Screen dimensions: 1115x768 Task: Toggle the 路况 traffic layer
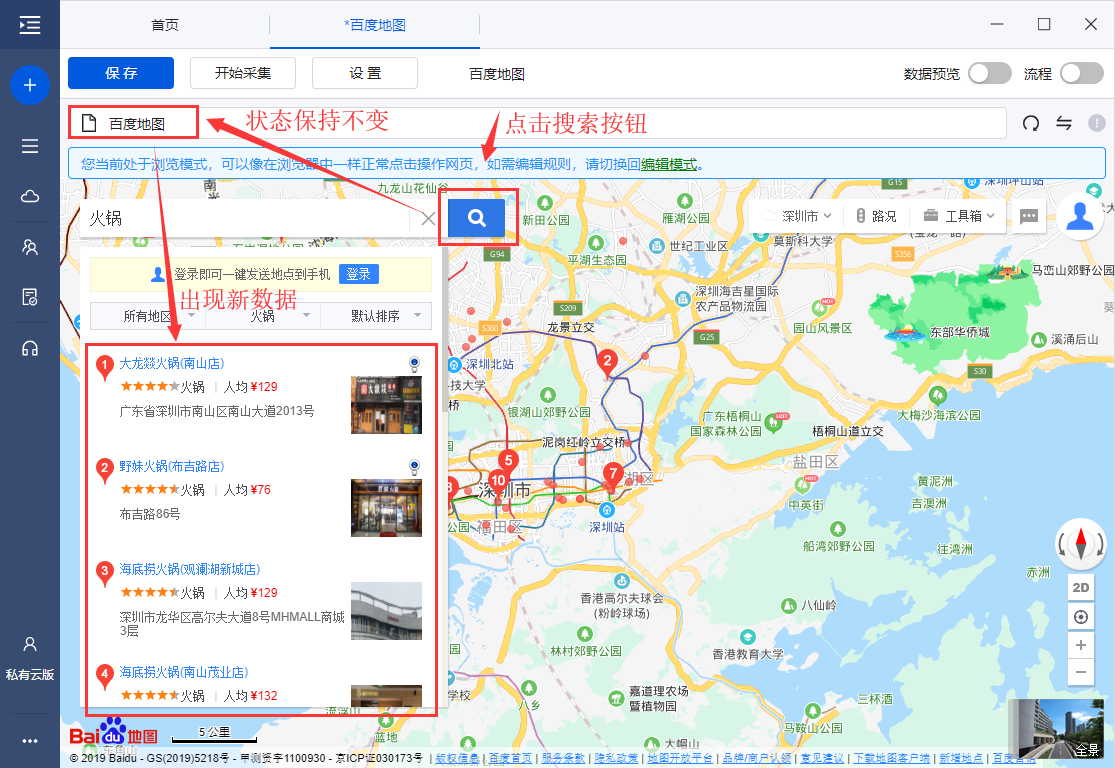click(876, 216)
